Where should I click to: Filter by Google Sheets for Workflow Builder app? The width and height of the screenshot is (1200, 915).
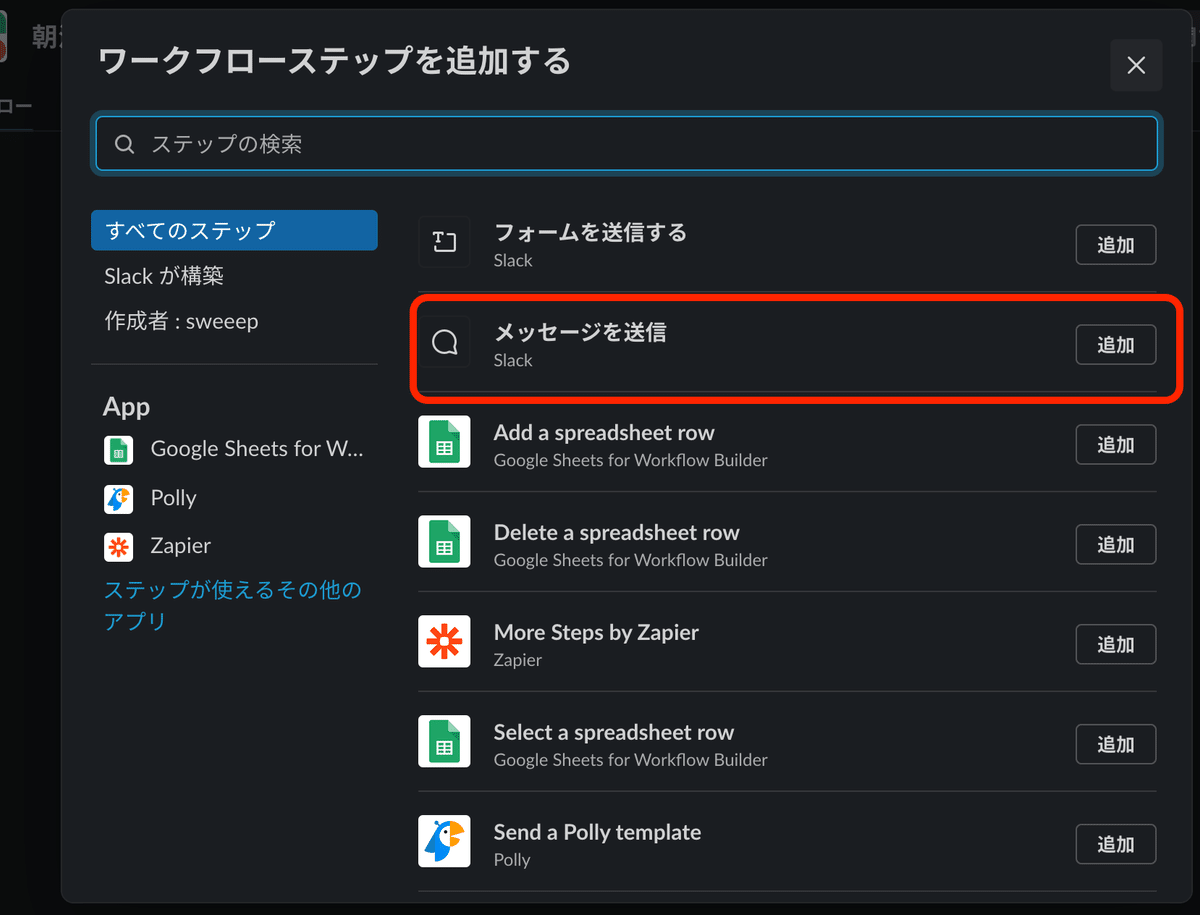pos(234,450)
